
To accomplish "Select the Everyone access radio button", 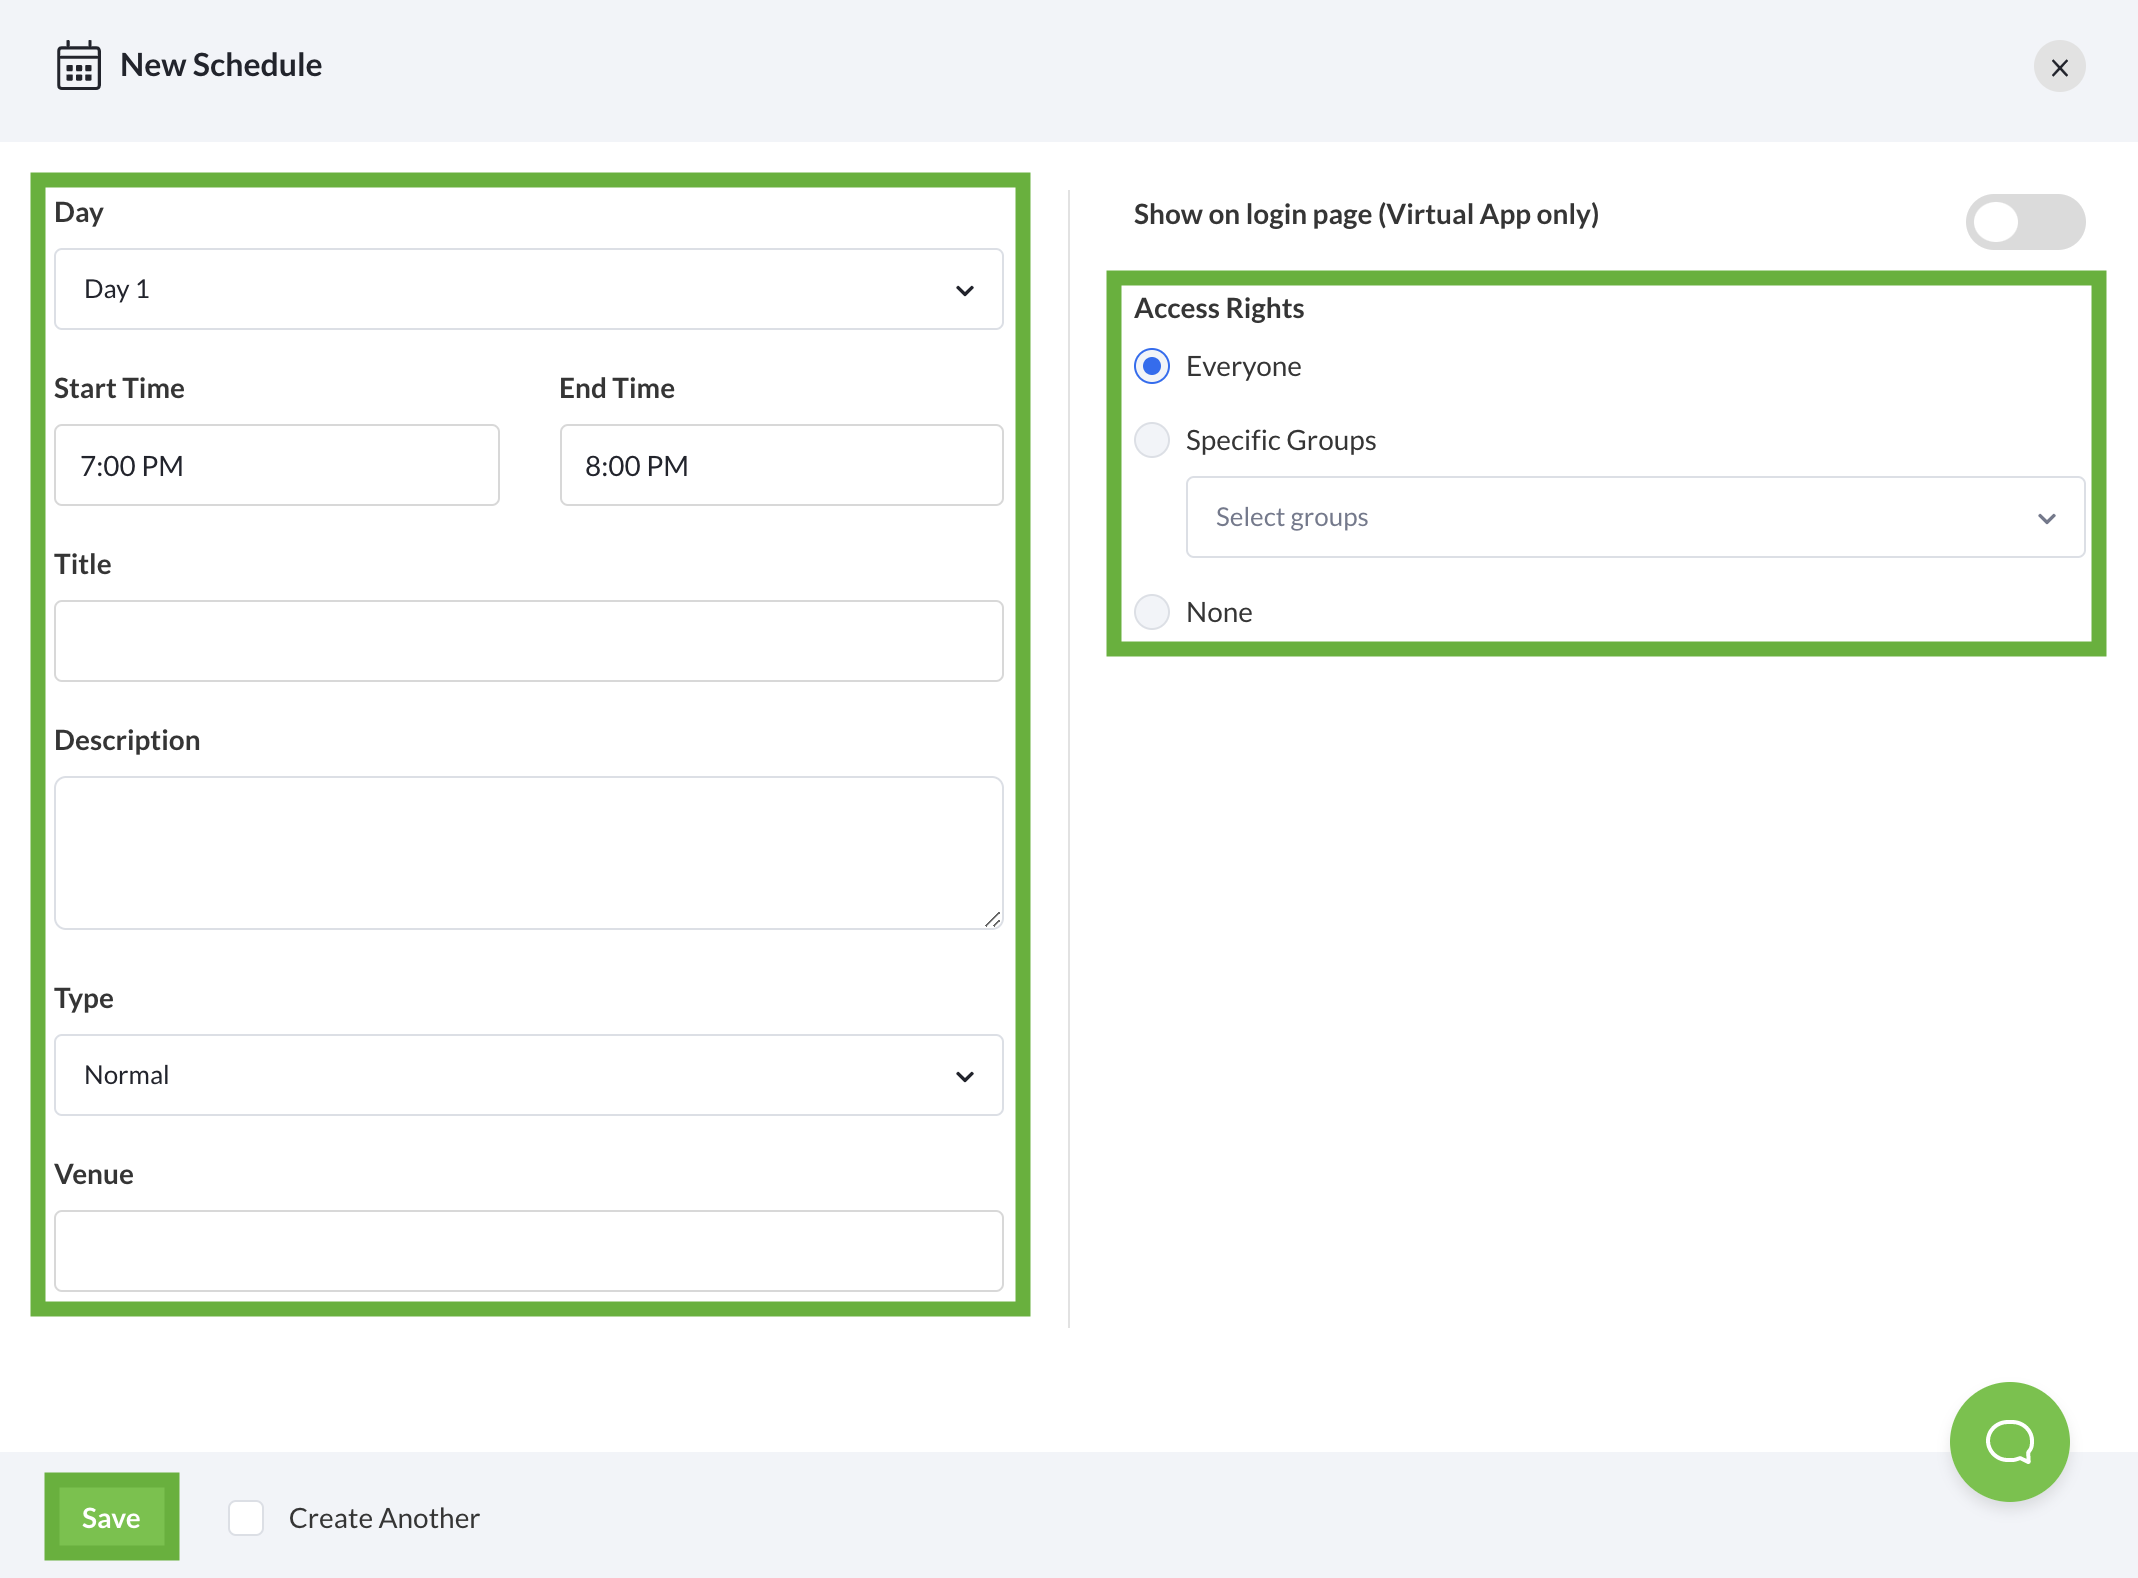I will coord(1152,366).
